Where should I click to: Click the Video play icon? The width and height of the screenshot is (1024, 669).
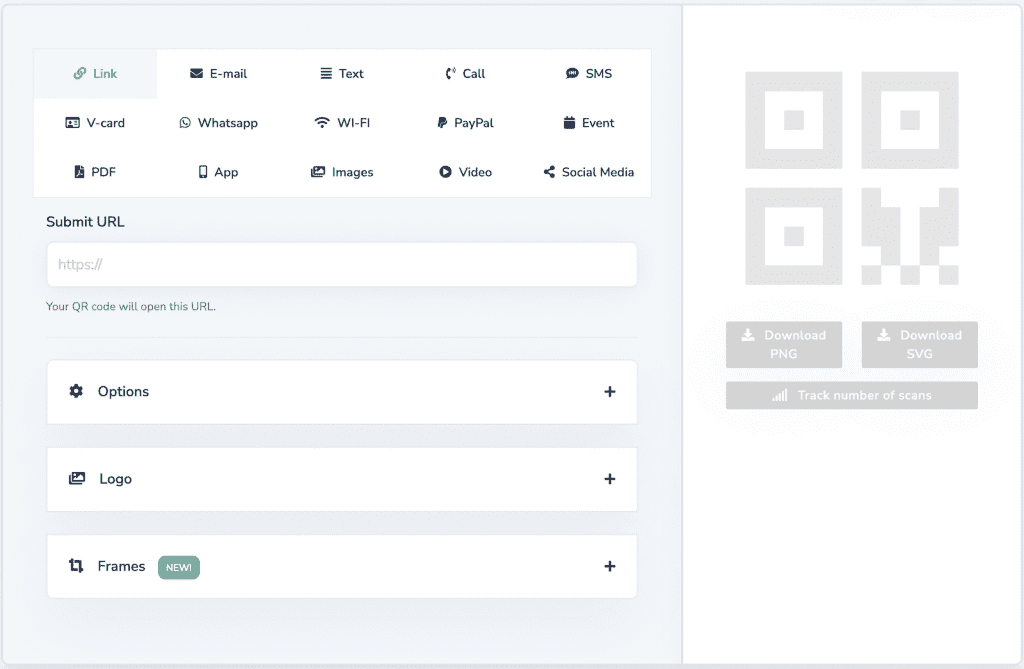[445, 172]
